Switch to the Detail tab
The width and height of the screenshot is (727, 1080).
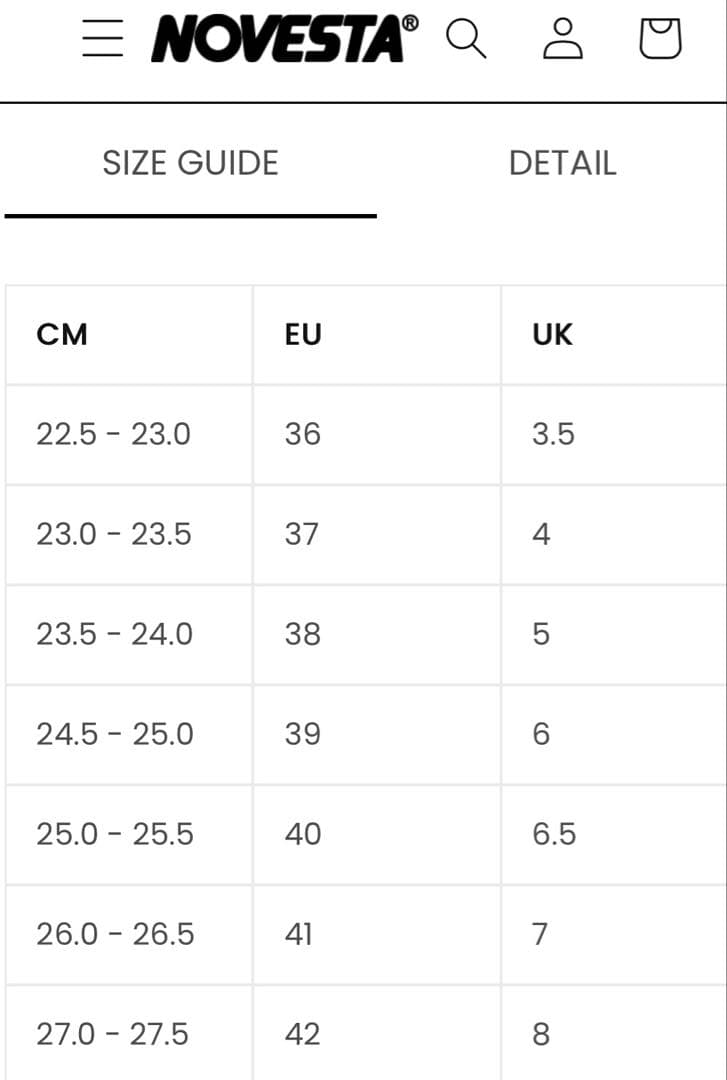click(562, 163)
